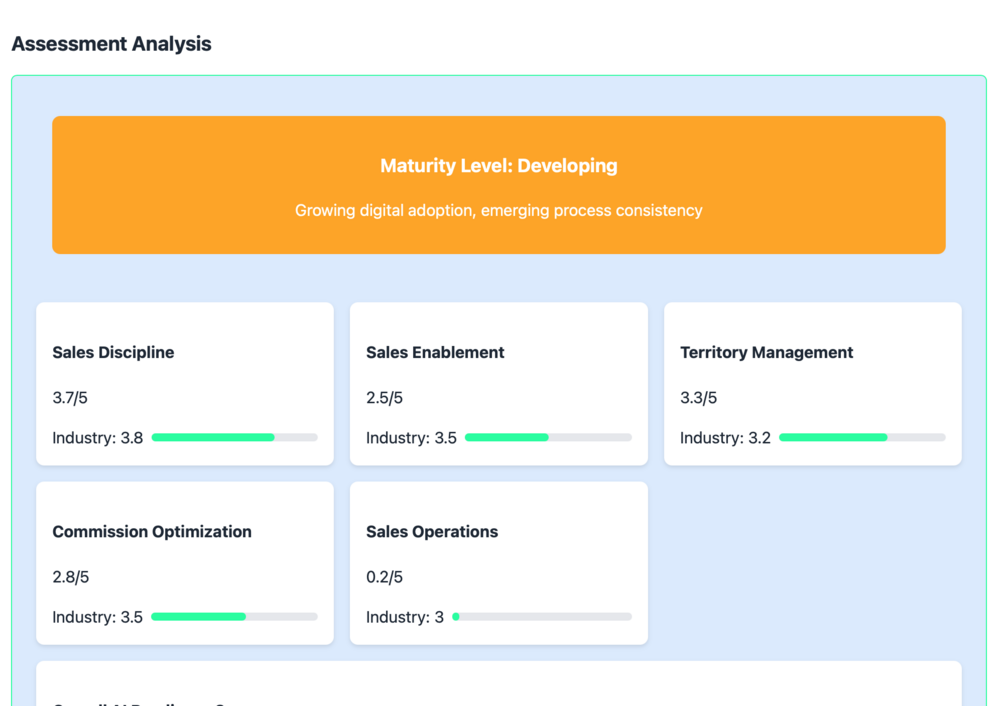Screen dimensions: 1005x706
Task: Click the Sales Operations progress bar
Action: pyautogui.click(x=542, y=617)
